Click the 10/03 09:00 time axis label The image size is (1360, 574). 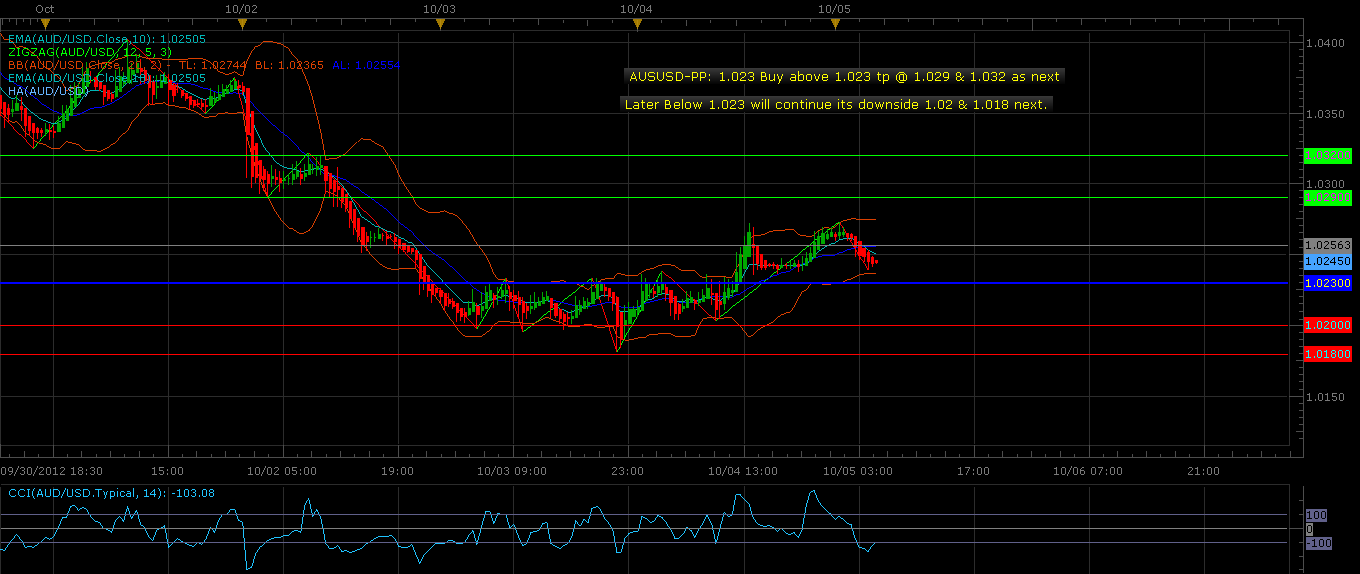click(512, 470)
